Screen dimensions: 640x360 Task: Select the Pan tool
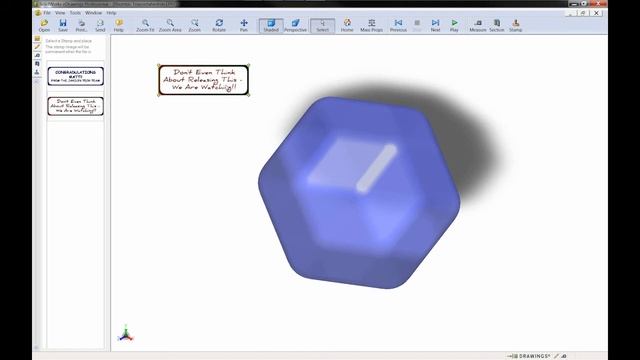pos(244,25)
